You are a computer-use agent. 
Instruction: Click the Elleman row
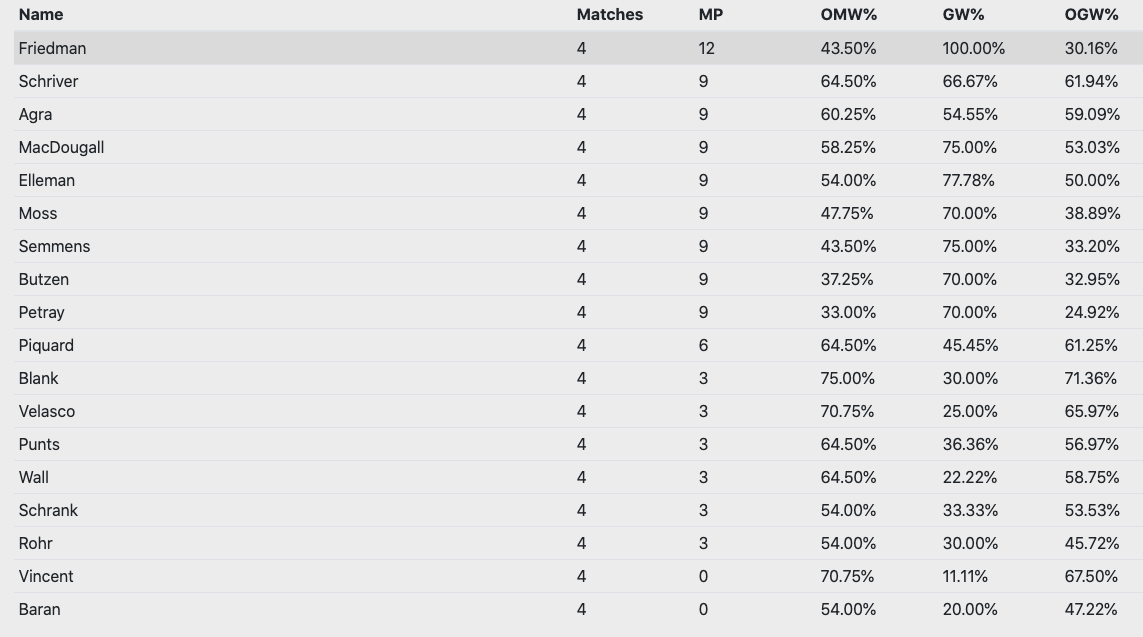pyautogui.click(x=46, y=180)
